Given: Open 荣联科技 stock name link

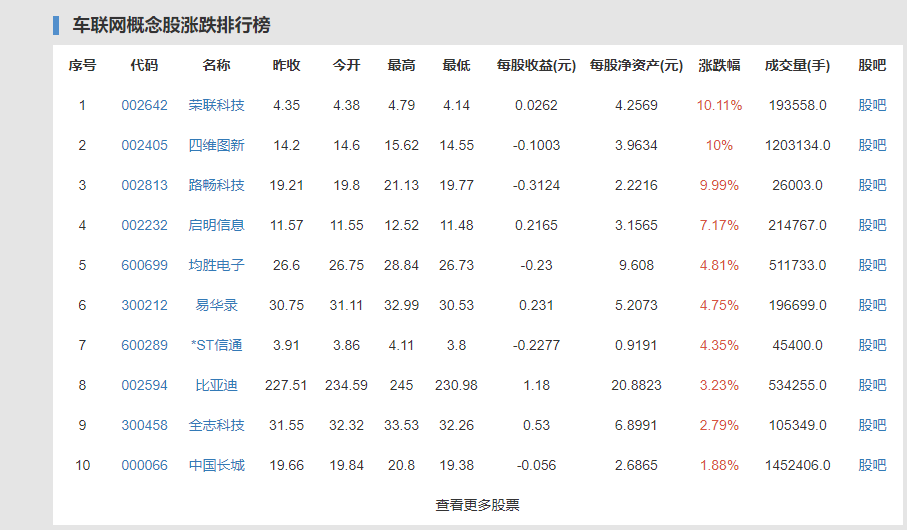Looking at the screenshot, I should tap(216, 105).
